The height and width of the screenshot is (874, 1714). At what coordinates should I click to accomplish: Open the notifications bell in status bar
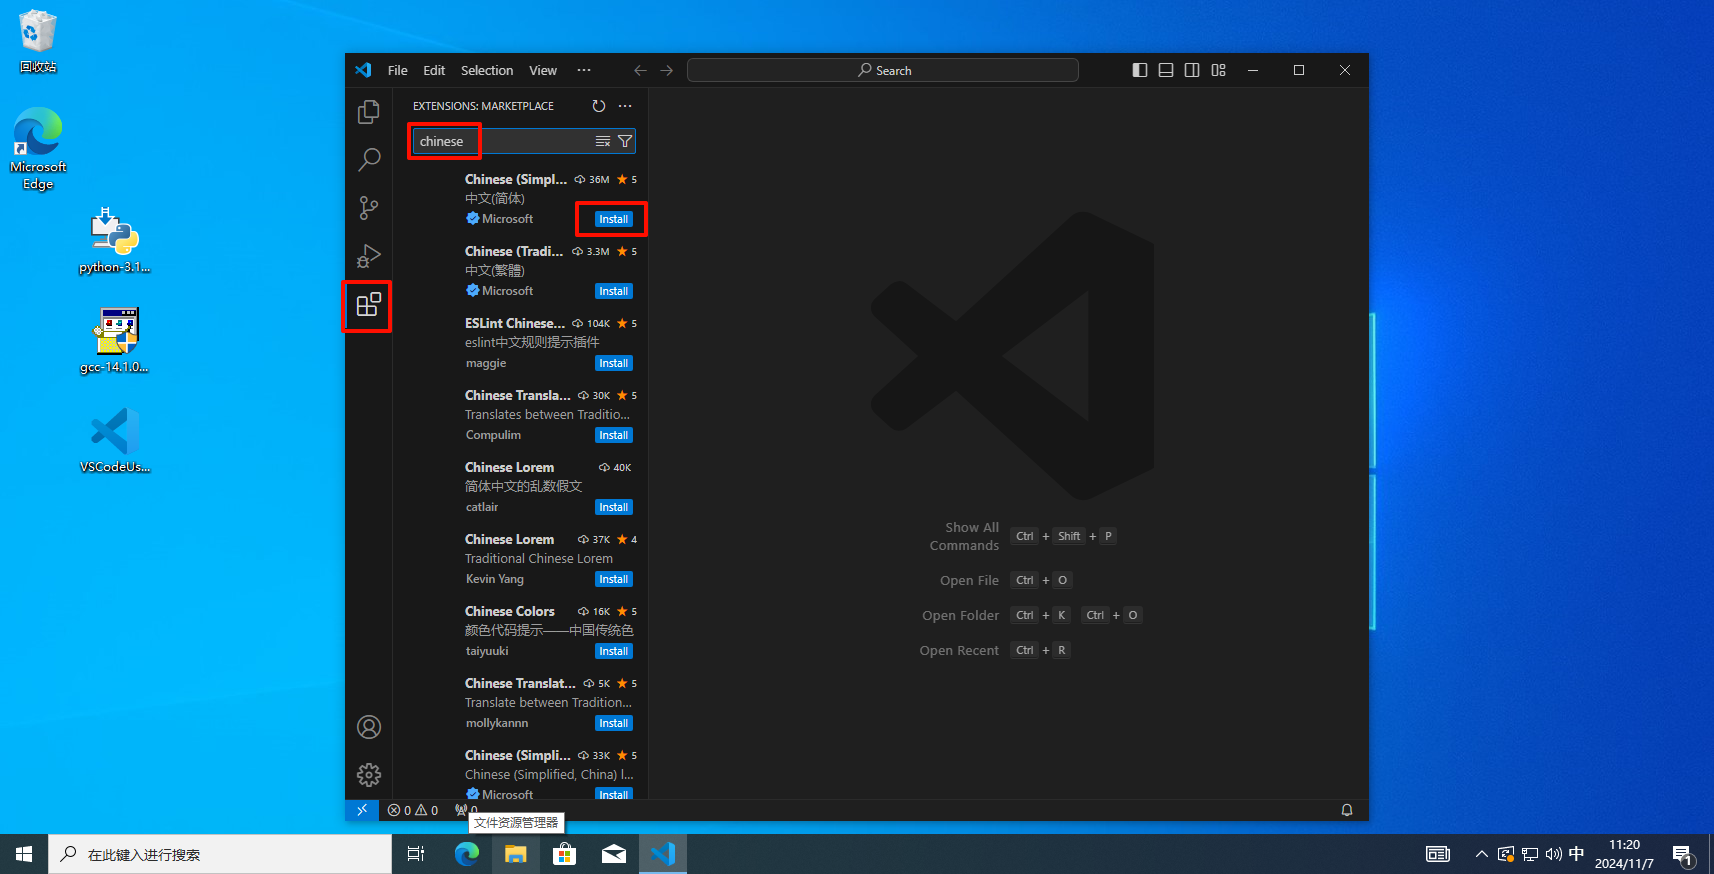click(x=1346, y=810)
